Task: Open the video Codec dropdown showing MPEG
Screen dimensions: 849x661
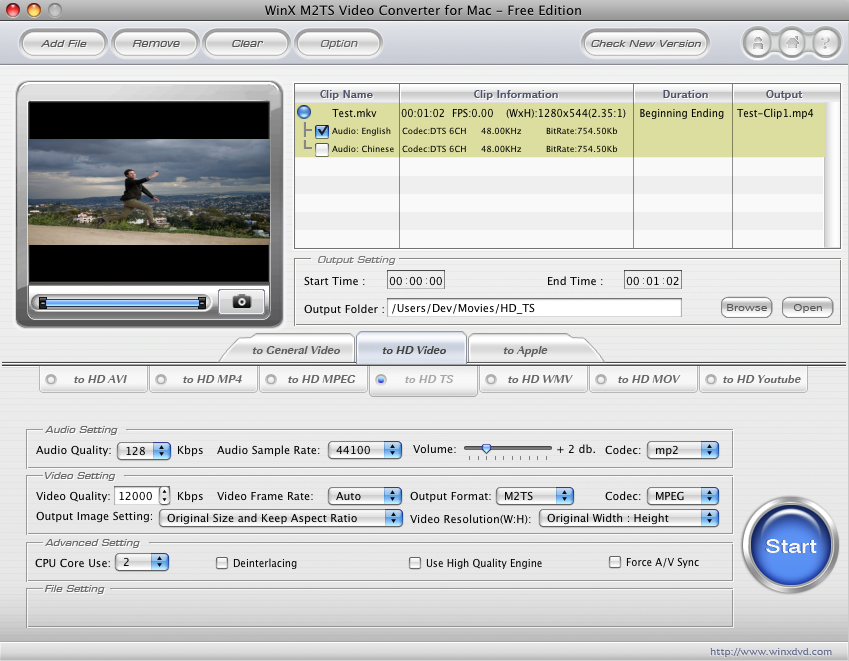Action: click(x=683, y=496)
